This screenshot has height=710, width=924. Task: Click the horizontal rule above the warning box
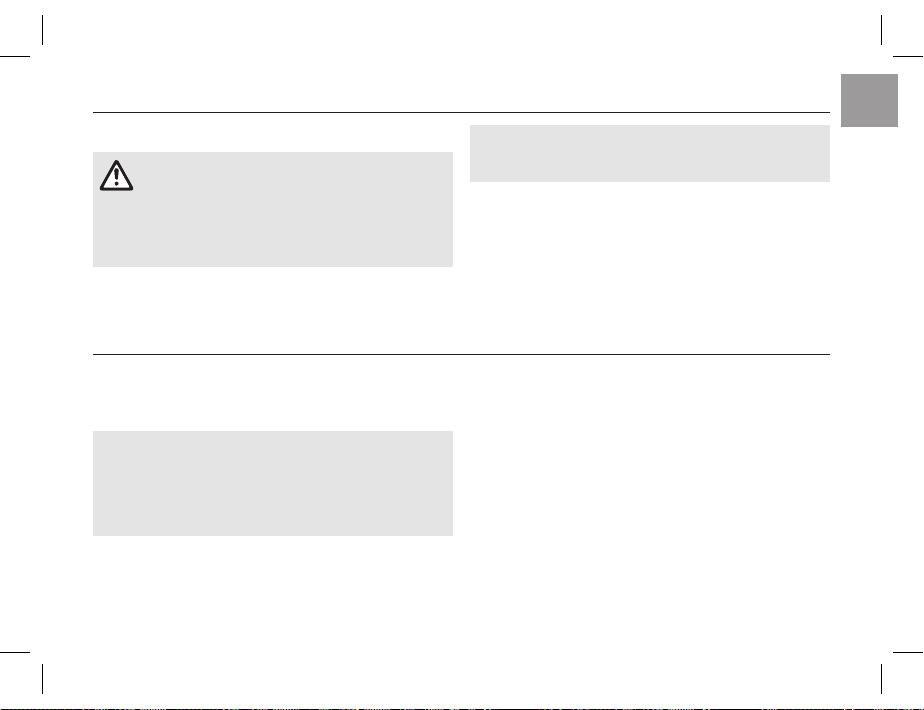(x=462, y=113)
